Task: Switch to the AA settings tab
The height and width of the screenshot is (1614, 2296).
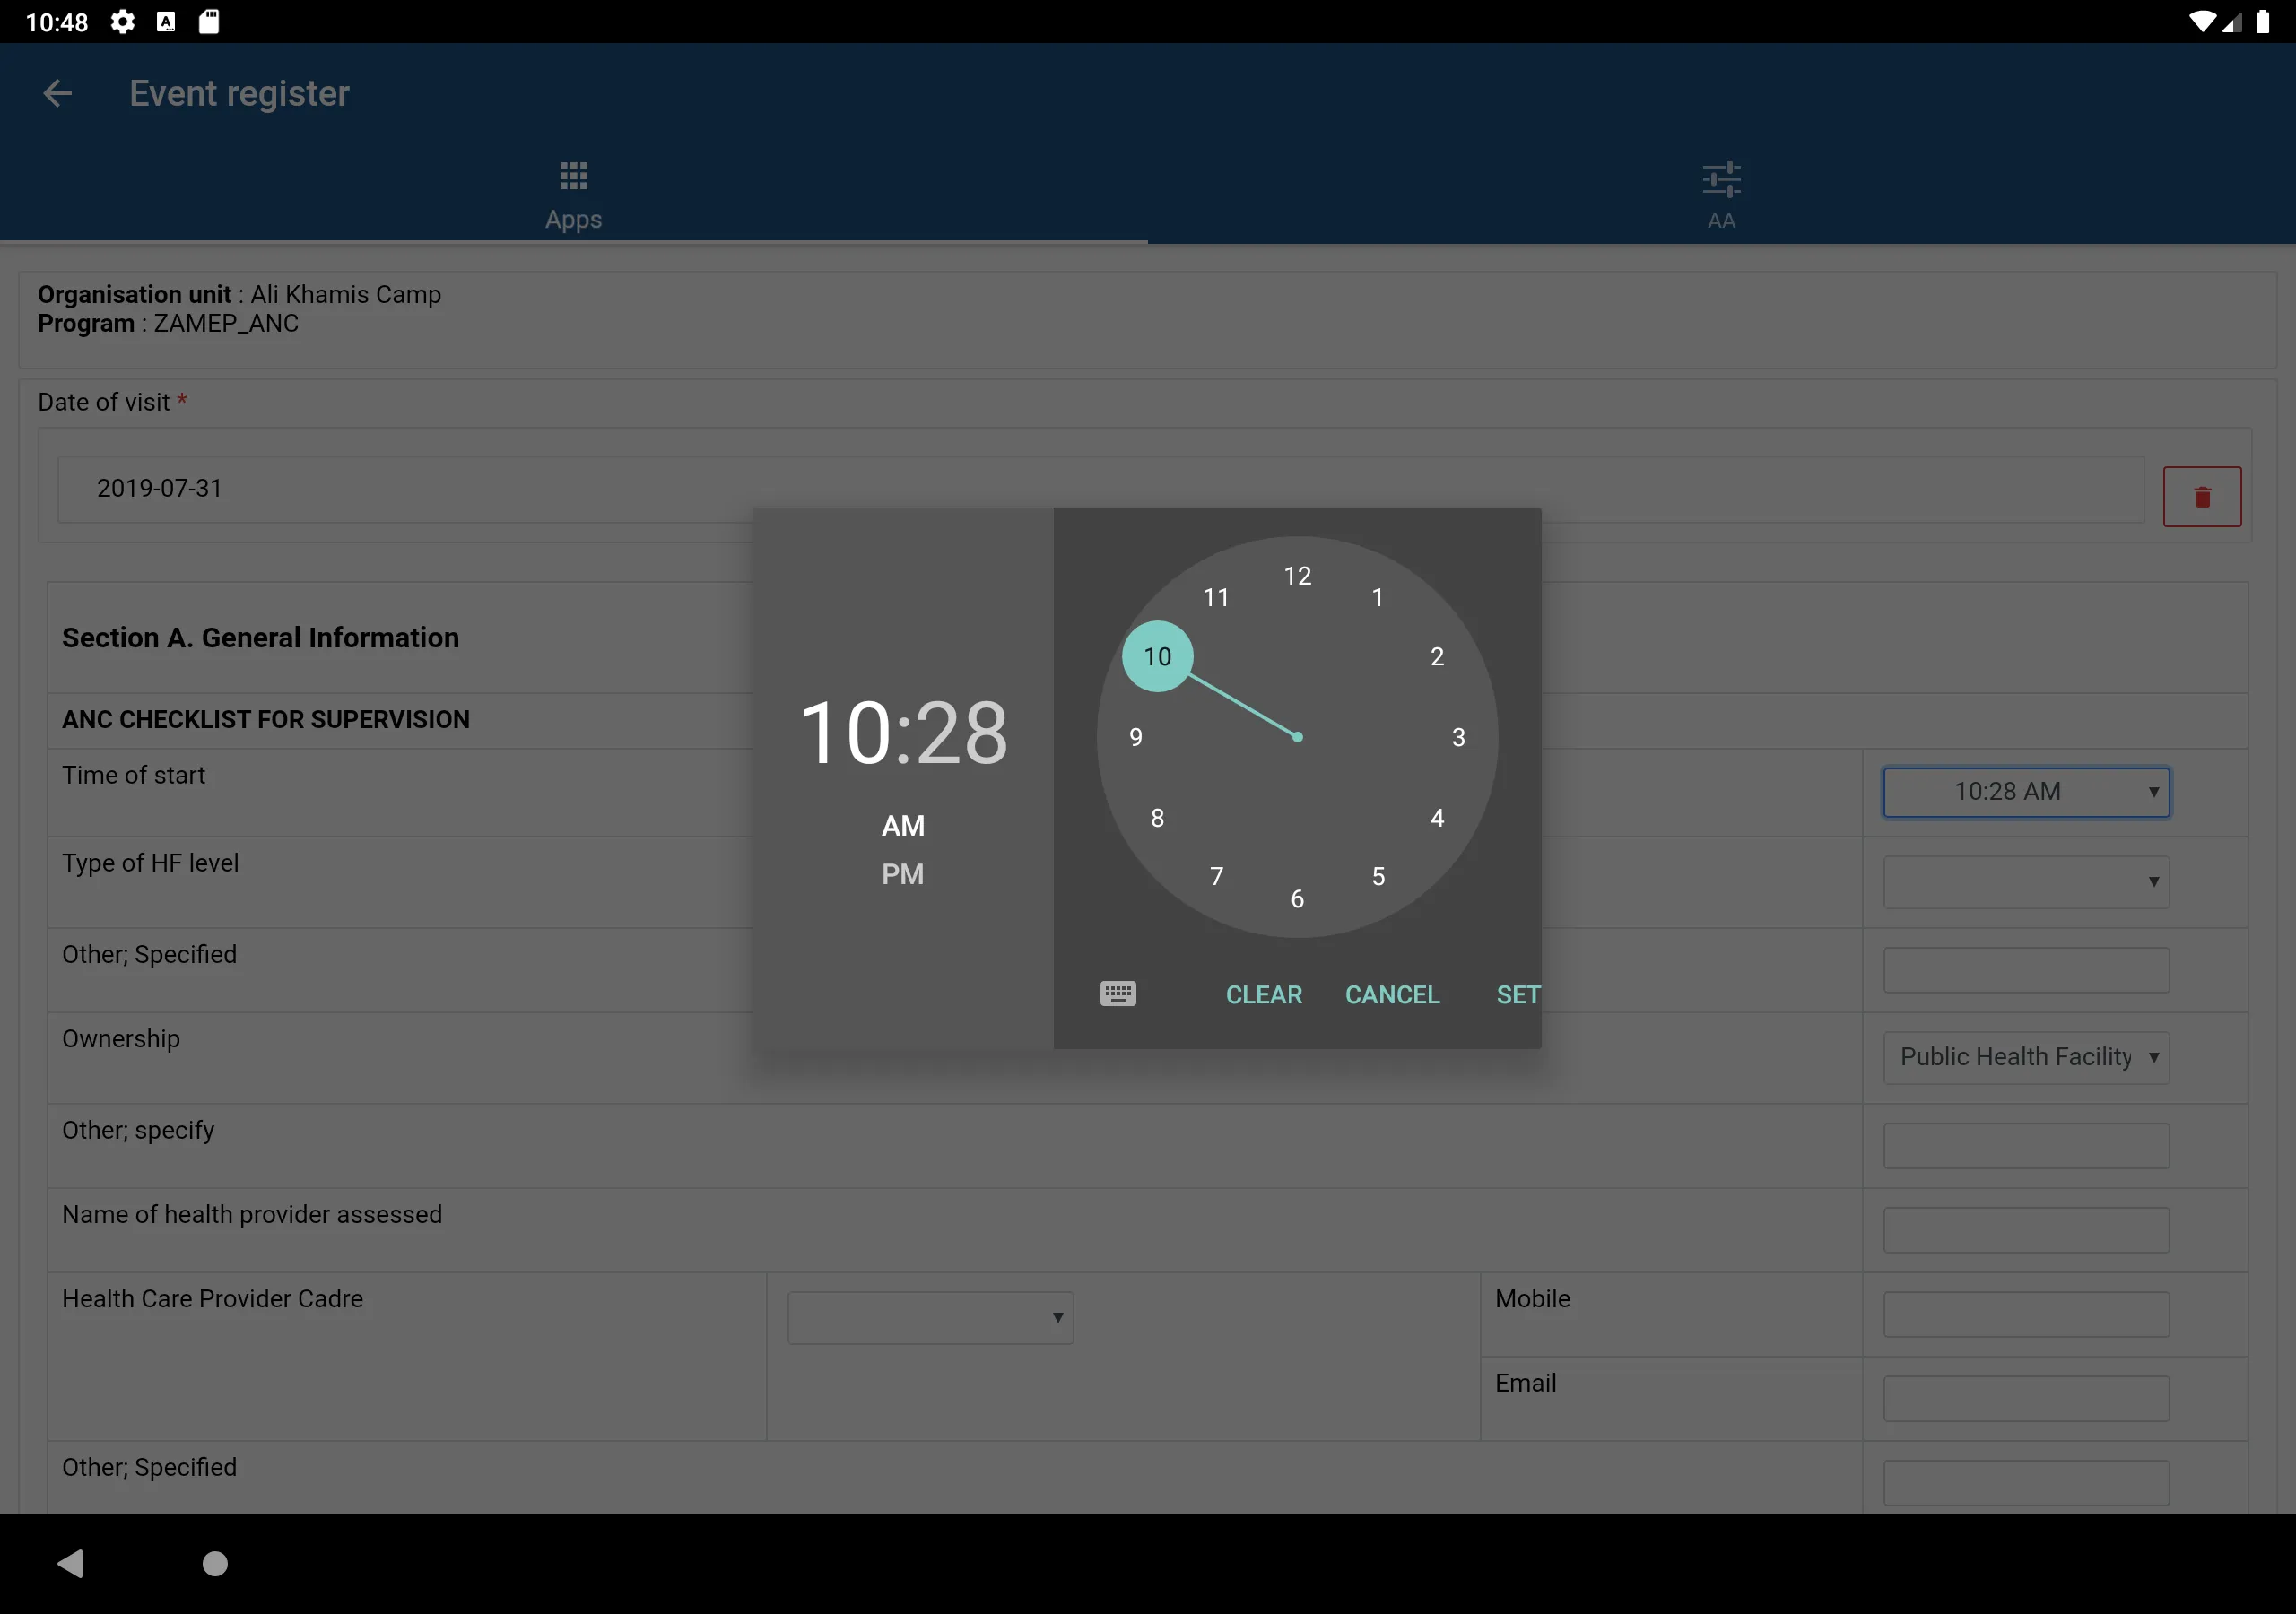Action: click(1721, 196)
